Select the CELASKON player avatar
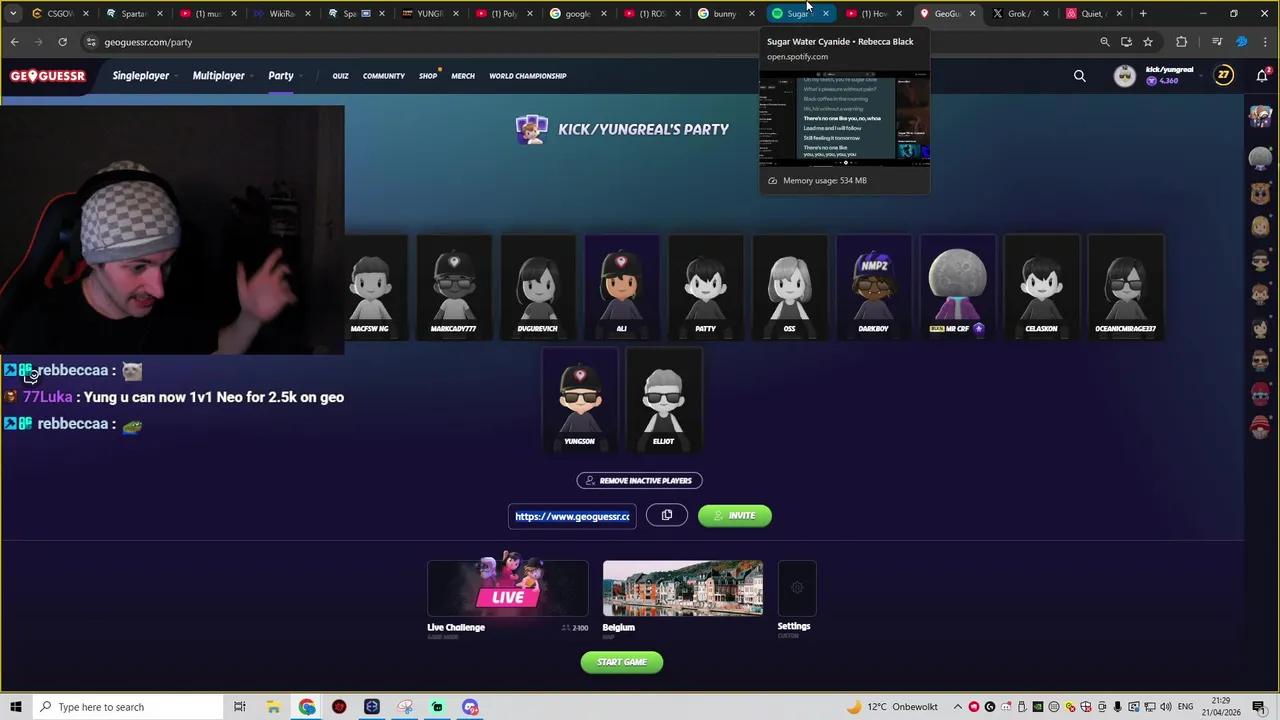 [x=1042, y=288]
